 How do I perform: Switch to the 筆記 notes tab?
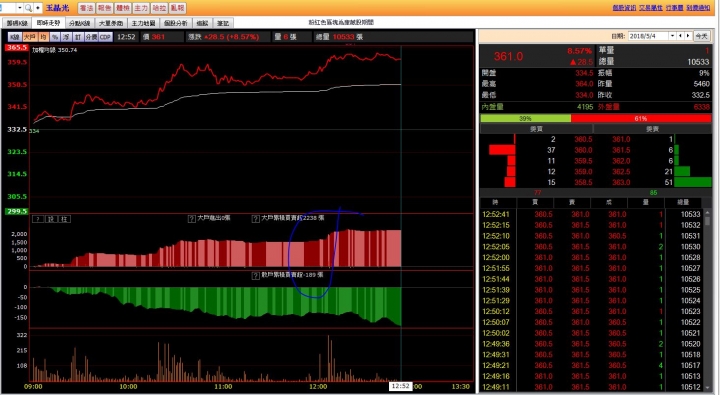pyautogui.click(x=223, y=23)
